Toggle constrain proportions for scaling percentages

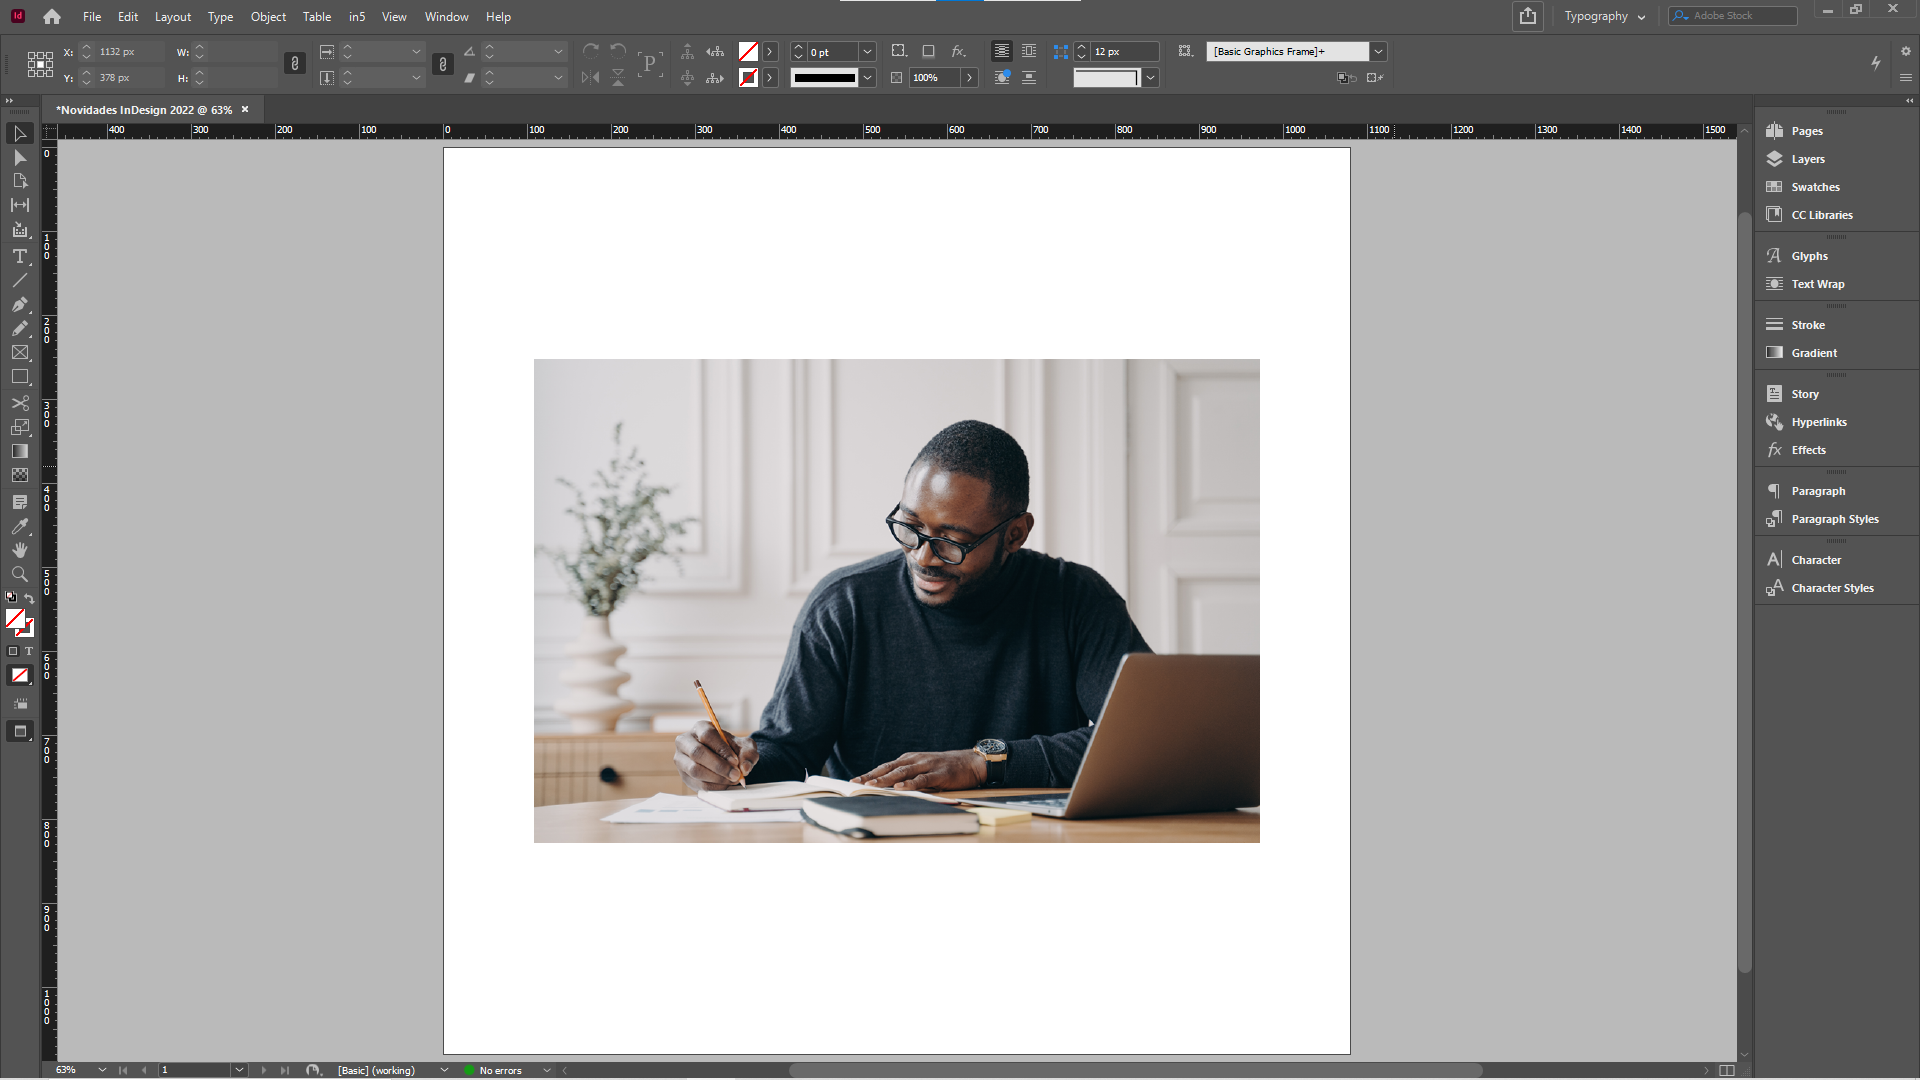443,64
